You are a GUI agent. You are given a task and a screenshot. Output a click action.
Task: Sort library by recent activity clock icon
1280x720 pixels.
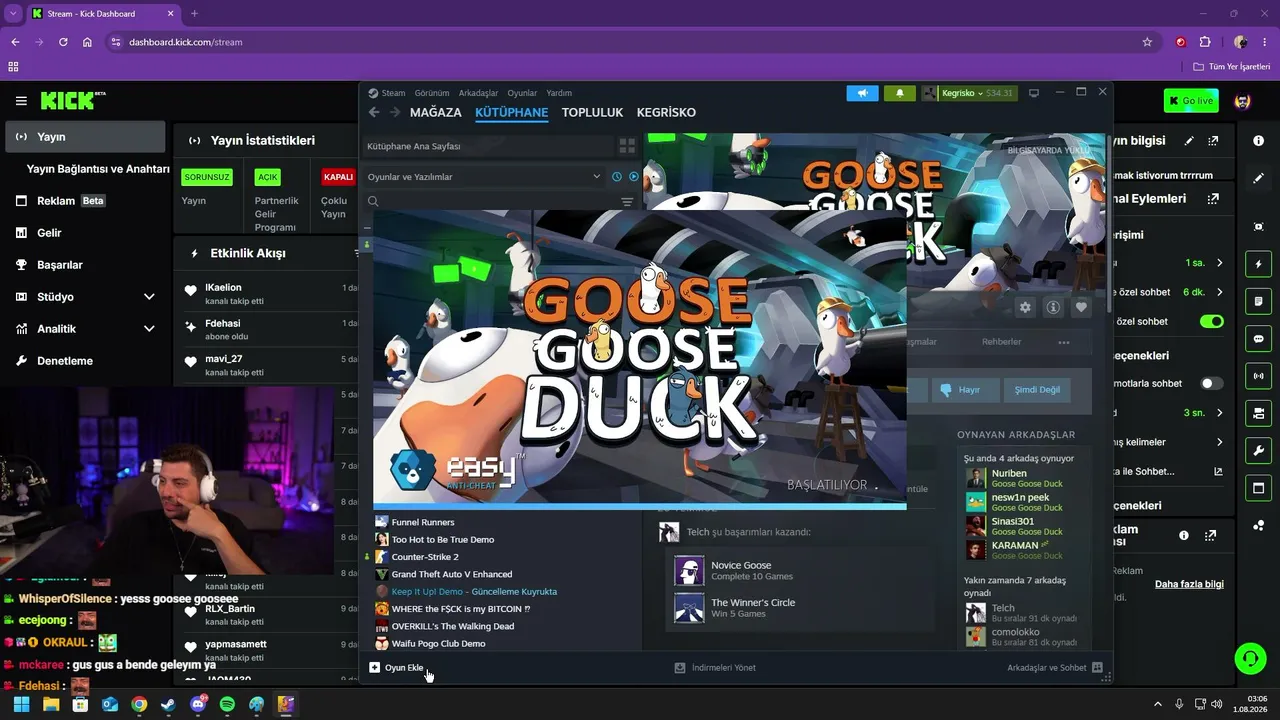[617, 177]
